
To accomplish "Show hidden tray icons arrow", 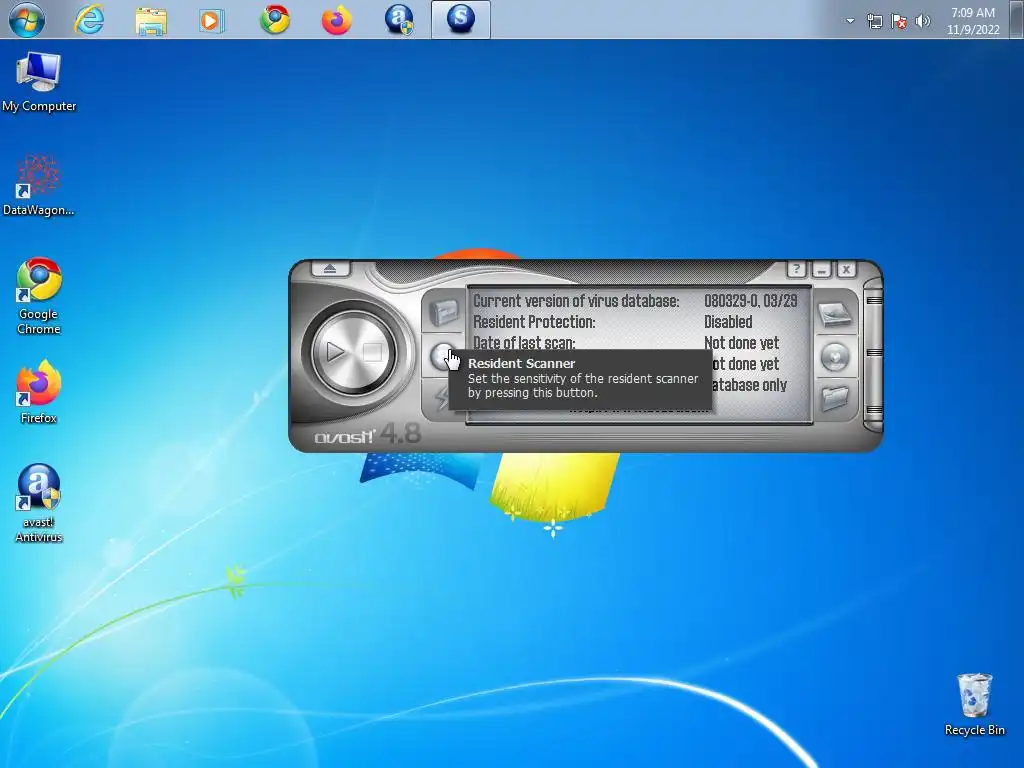I will coord(850,21).
